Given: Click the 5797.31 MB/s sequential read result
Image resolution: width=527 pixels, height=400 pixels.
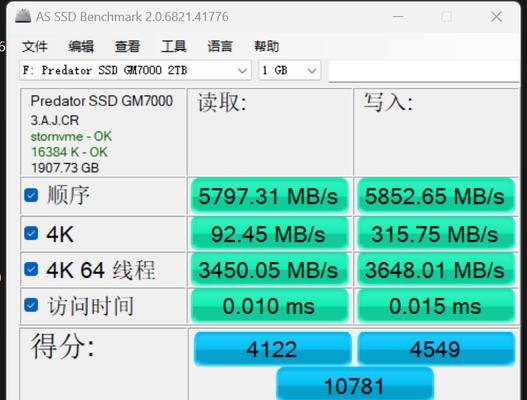Looking at the screenshot, I should 269,196.
